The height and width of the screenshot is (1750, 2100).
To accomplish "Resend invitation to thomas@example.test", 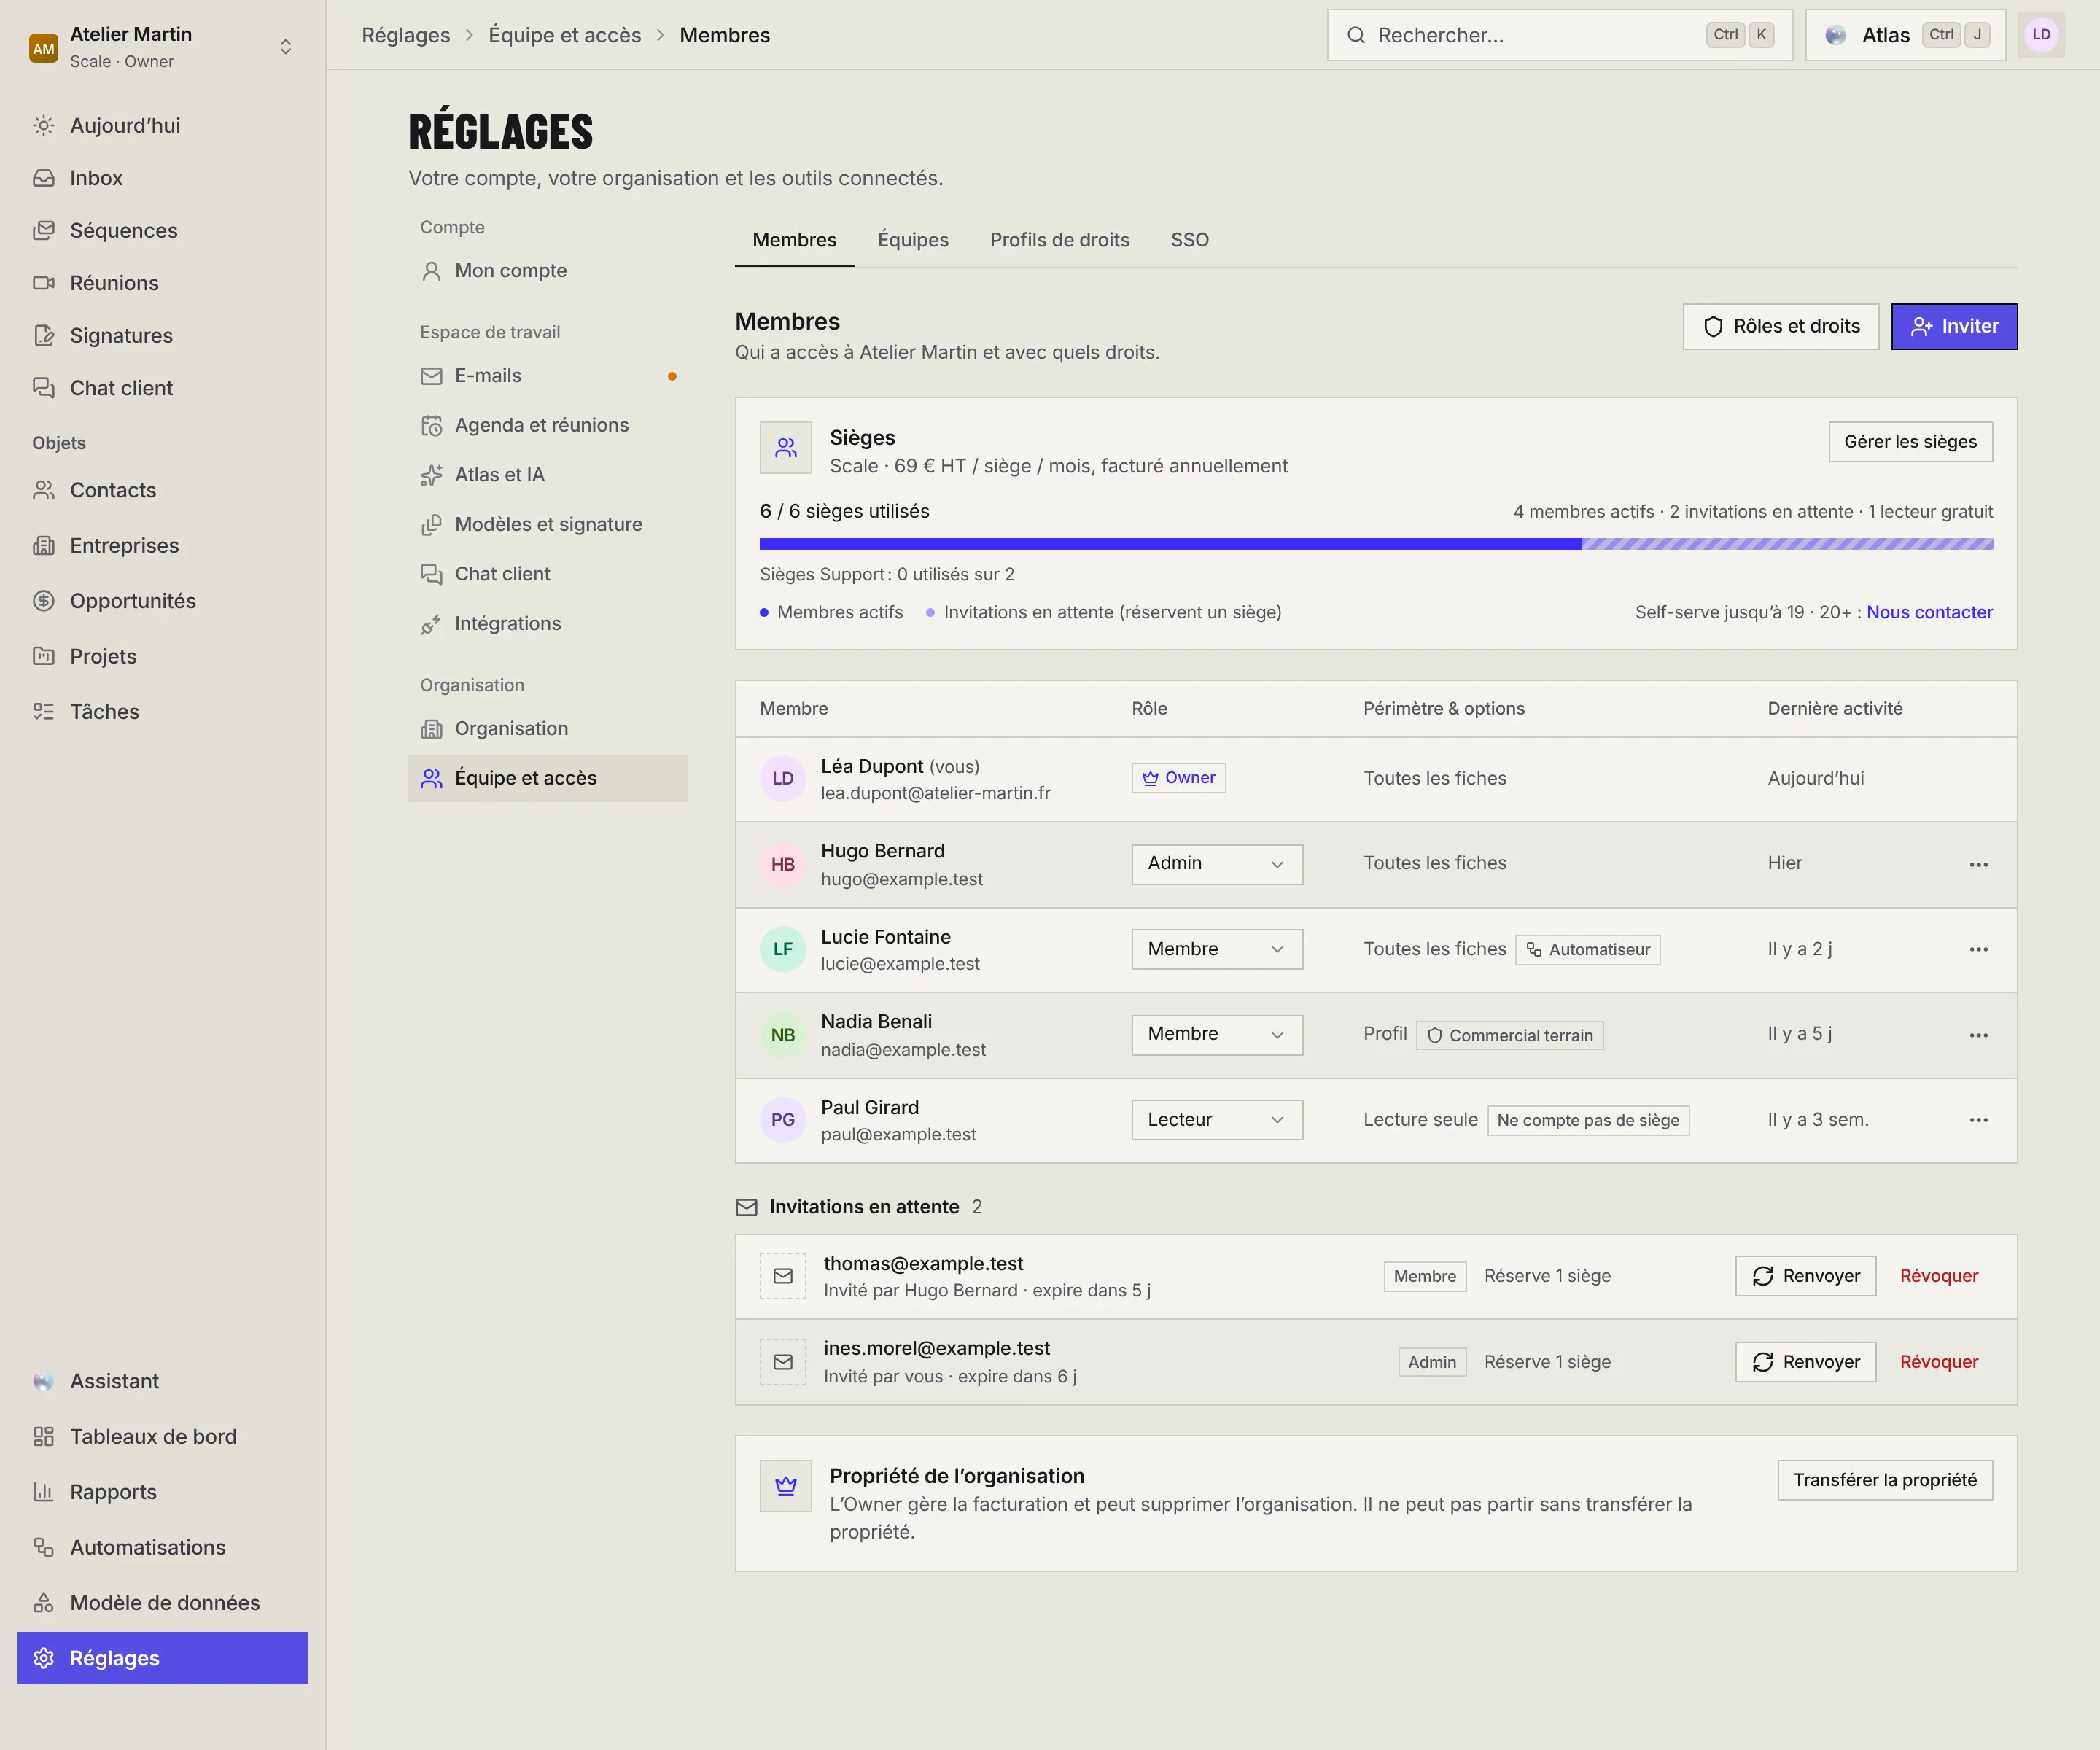I will [x=1805, y=1276].
